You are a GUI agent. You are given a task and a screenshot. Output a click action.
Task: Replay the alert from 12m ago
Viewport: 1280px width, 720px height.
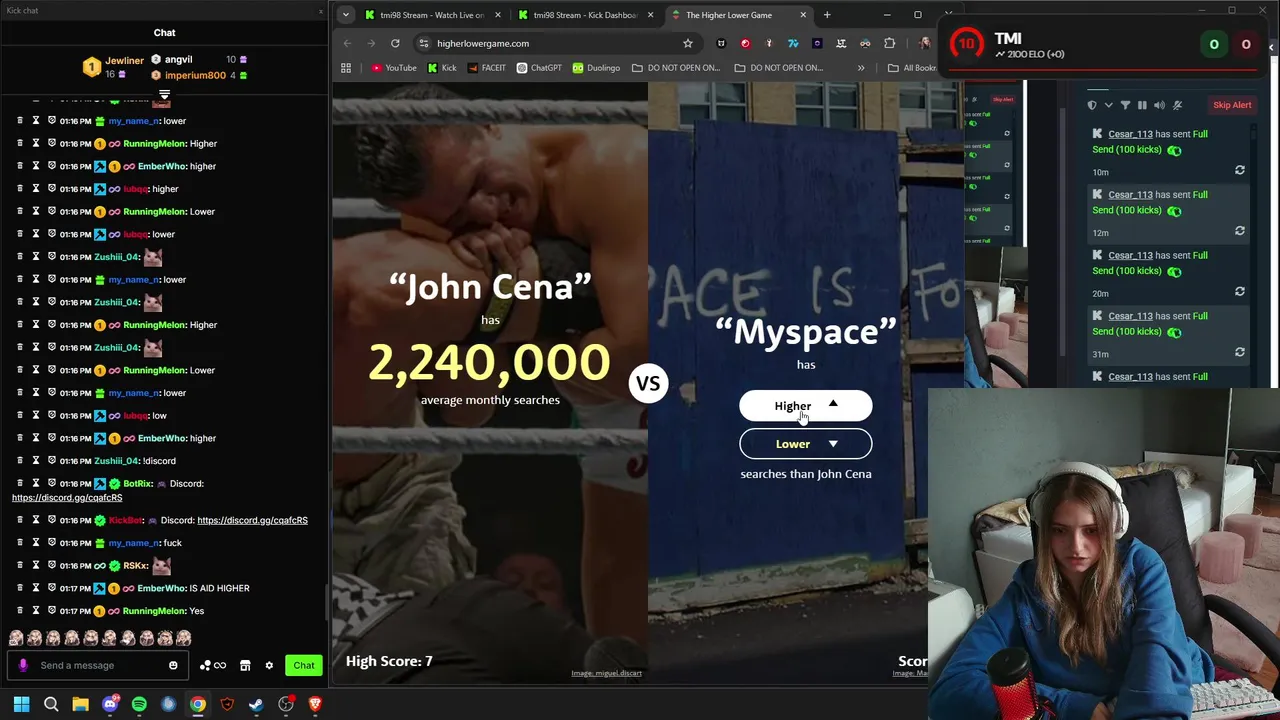coord(1240,231)
